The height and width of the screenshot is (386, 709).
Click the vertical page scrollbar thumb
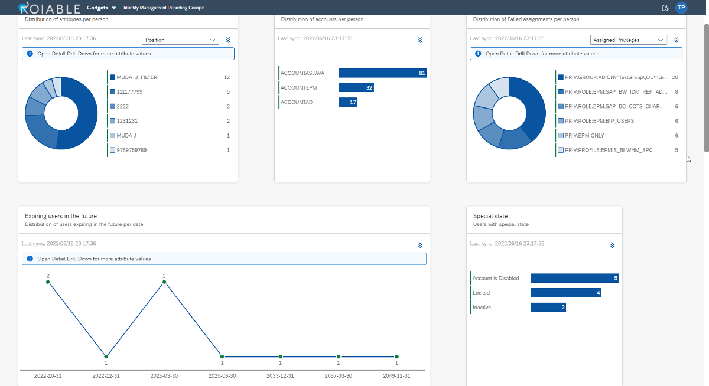pyautogui.click(x=706, y=88)
